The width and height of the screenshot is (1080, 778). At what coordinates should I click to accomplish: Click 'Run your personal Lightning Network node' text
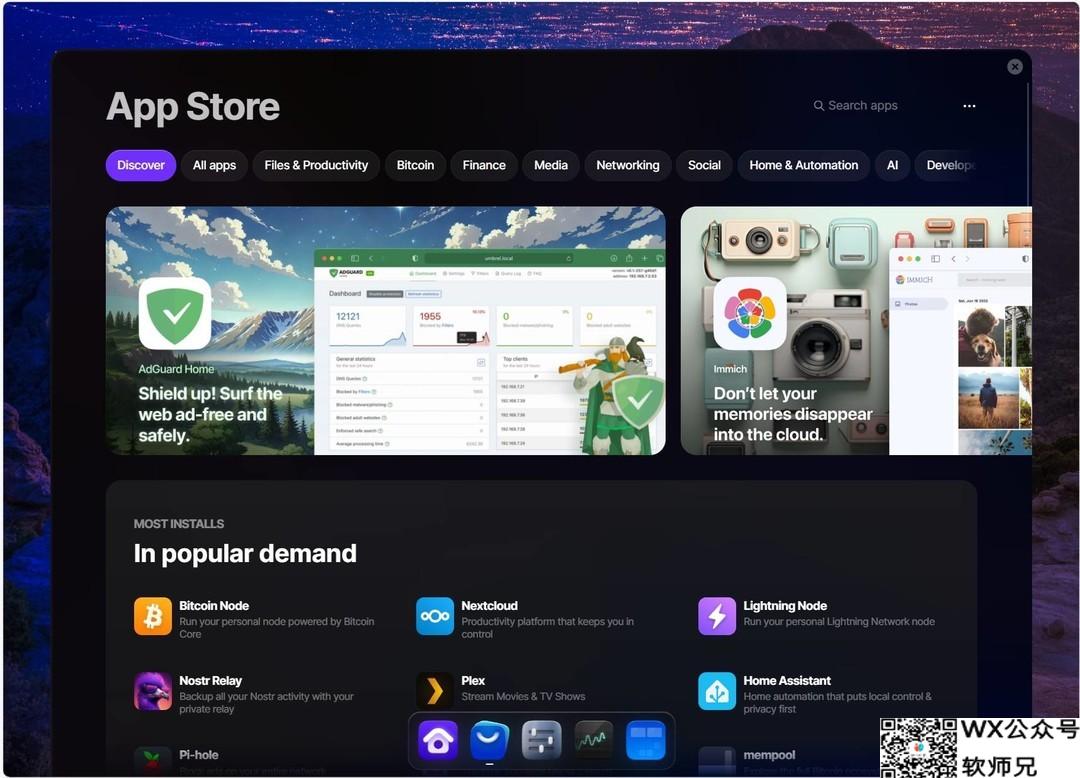839,622
